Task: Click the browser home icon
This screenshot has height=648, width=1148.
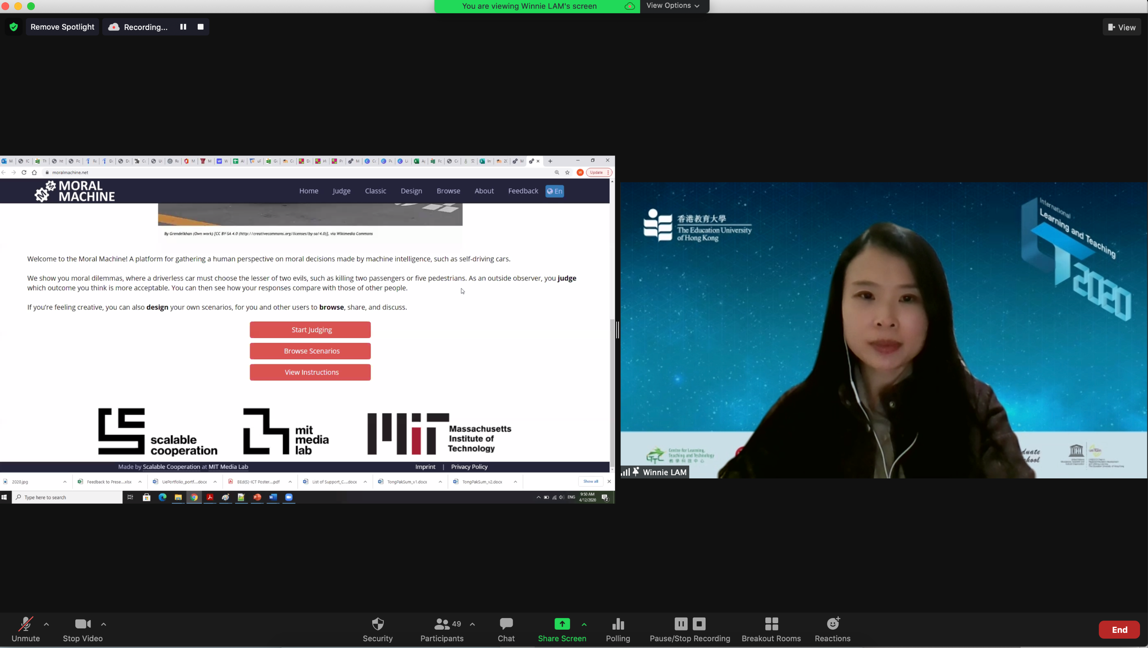Action: click(34, 173)
